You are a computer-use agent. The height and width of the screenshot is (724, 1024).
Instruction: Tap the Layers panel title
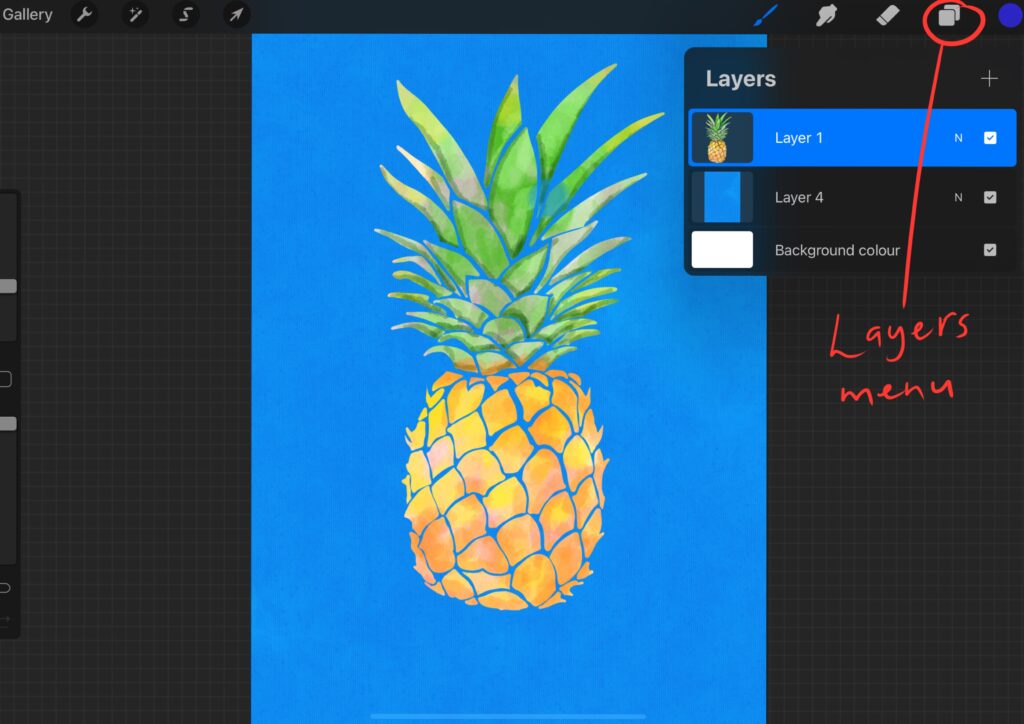coord(741,78)
